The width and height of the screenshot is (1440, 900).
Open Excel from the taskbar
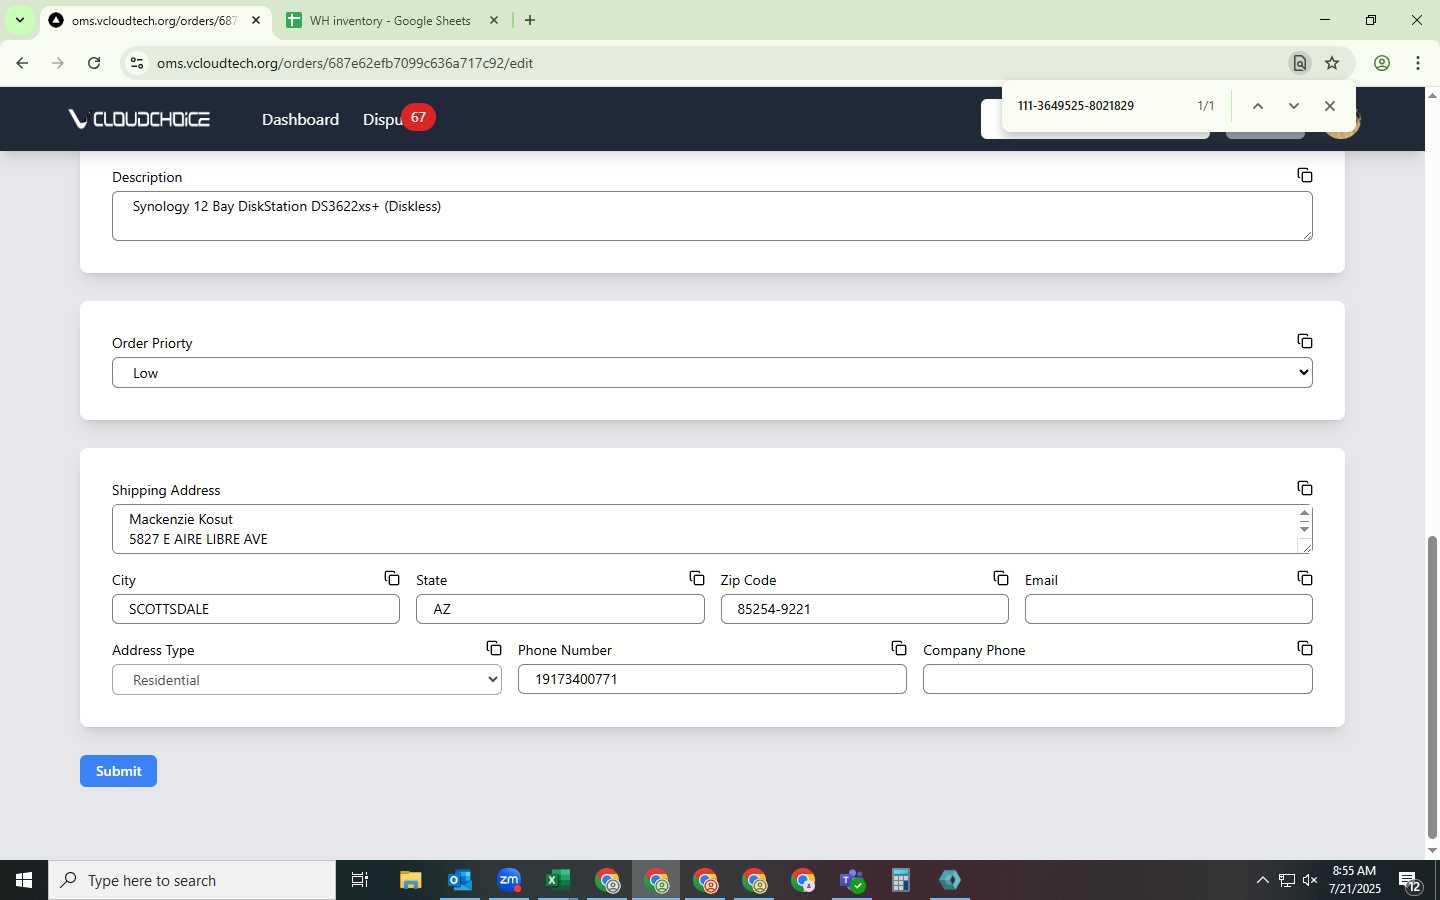click(558, 880)
